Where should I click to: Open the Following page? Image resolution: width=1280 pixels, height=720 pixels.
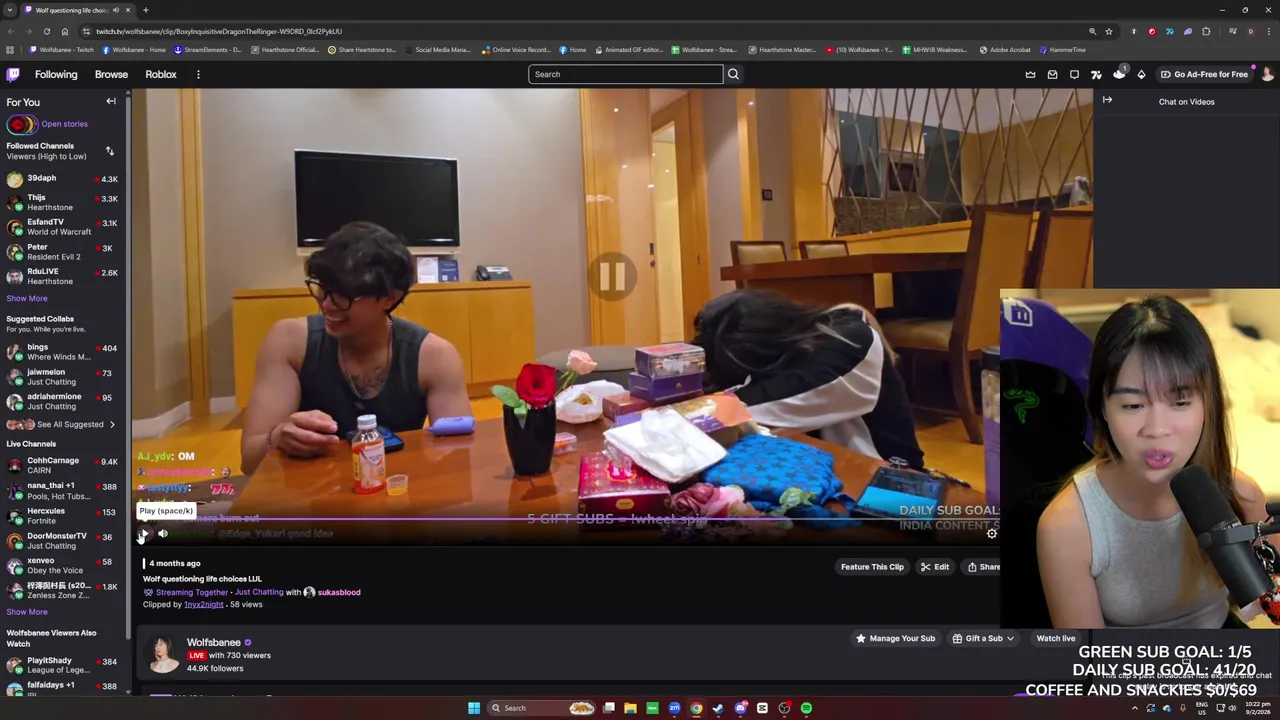point(56,74)
